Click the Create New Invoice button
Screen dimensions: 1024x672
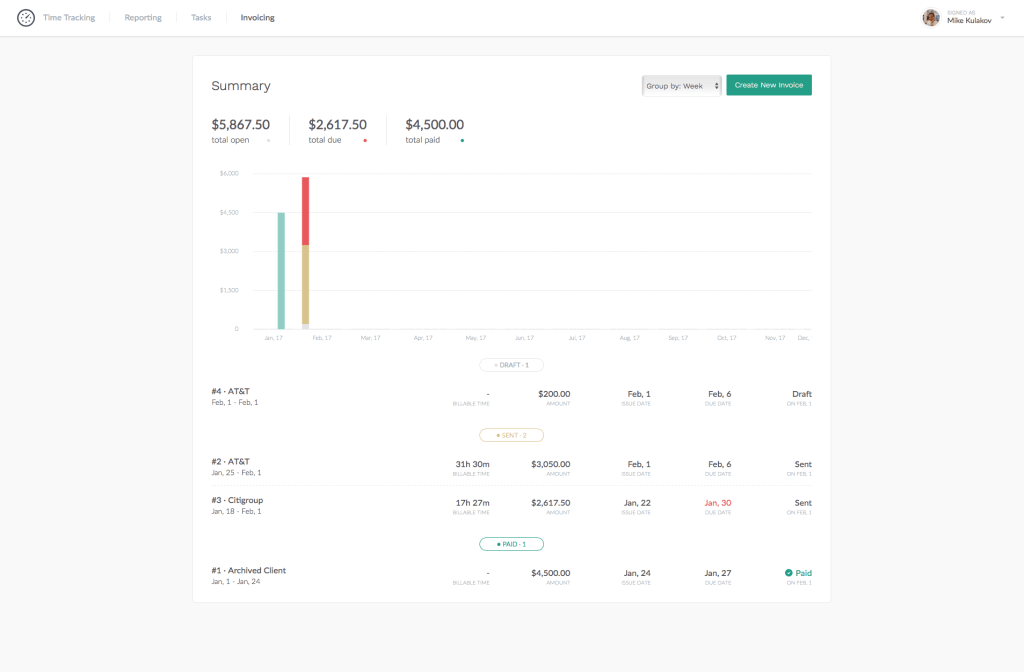click(768, 85)
